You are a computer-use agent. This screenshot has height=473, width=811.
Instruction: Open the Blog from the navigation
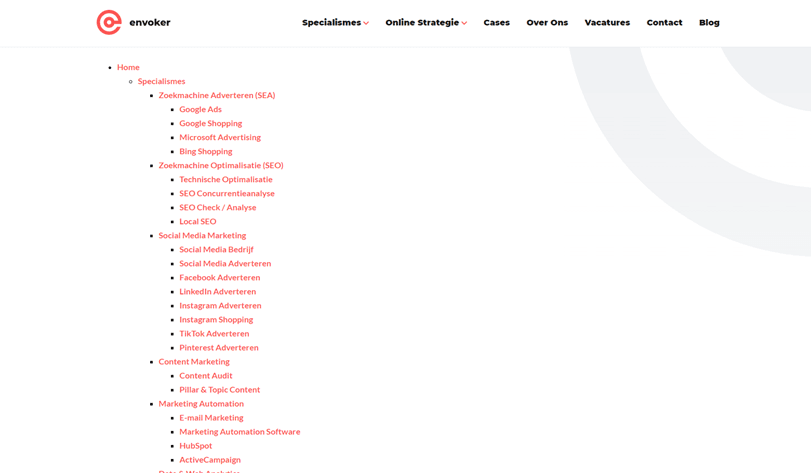tap(709, 22)
